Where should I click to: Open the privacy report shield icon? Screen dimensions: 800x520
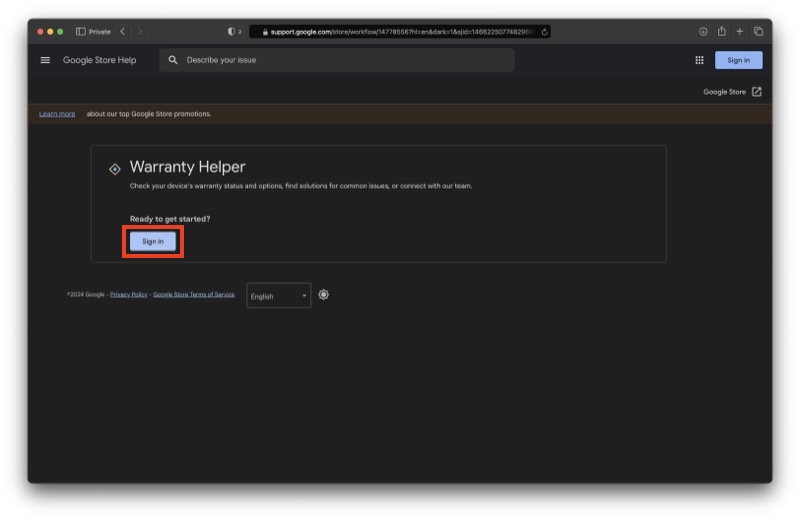231,32
